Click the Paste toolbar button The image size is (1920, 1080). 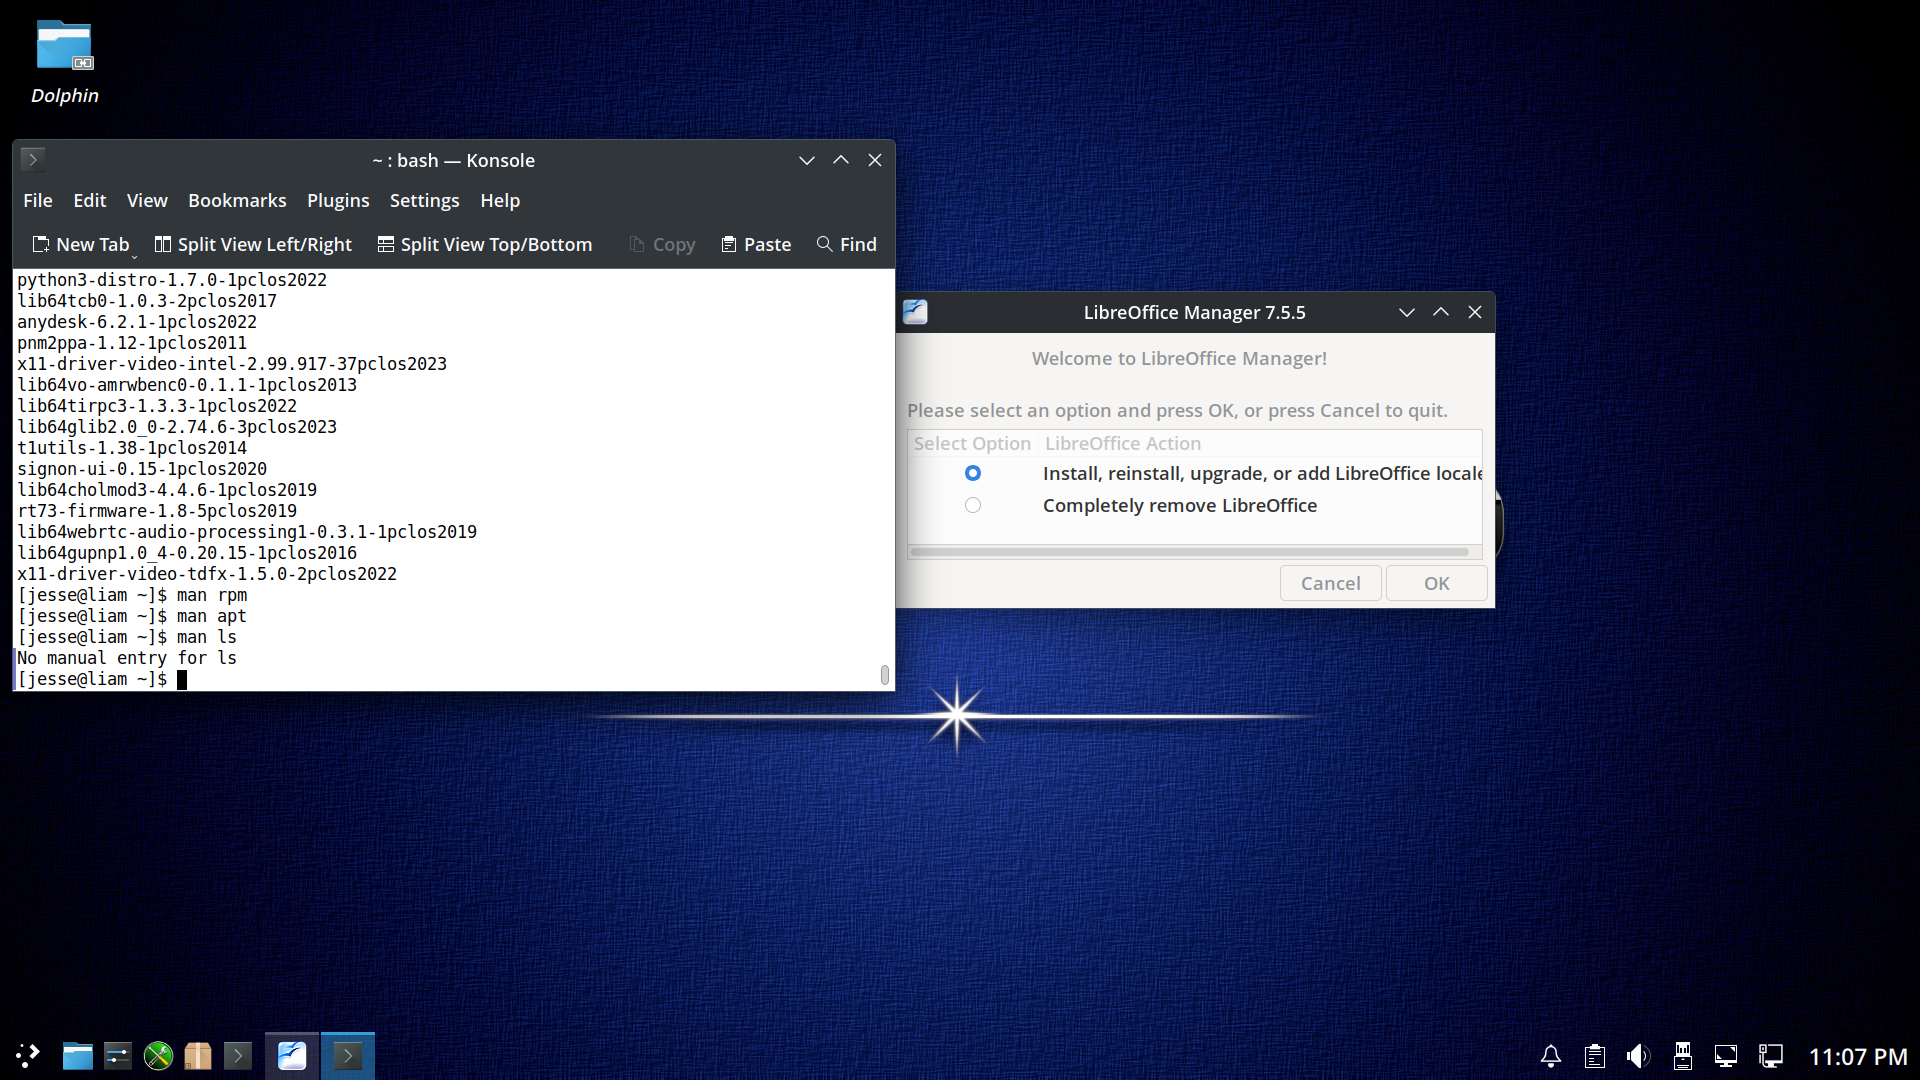pos(756,244)
